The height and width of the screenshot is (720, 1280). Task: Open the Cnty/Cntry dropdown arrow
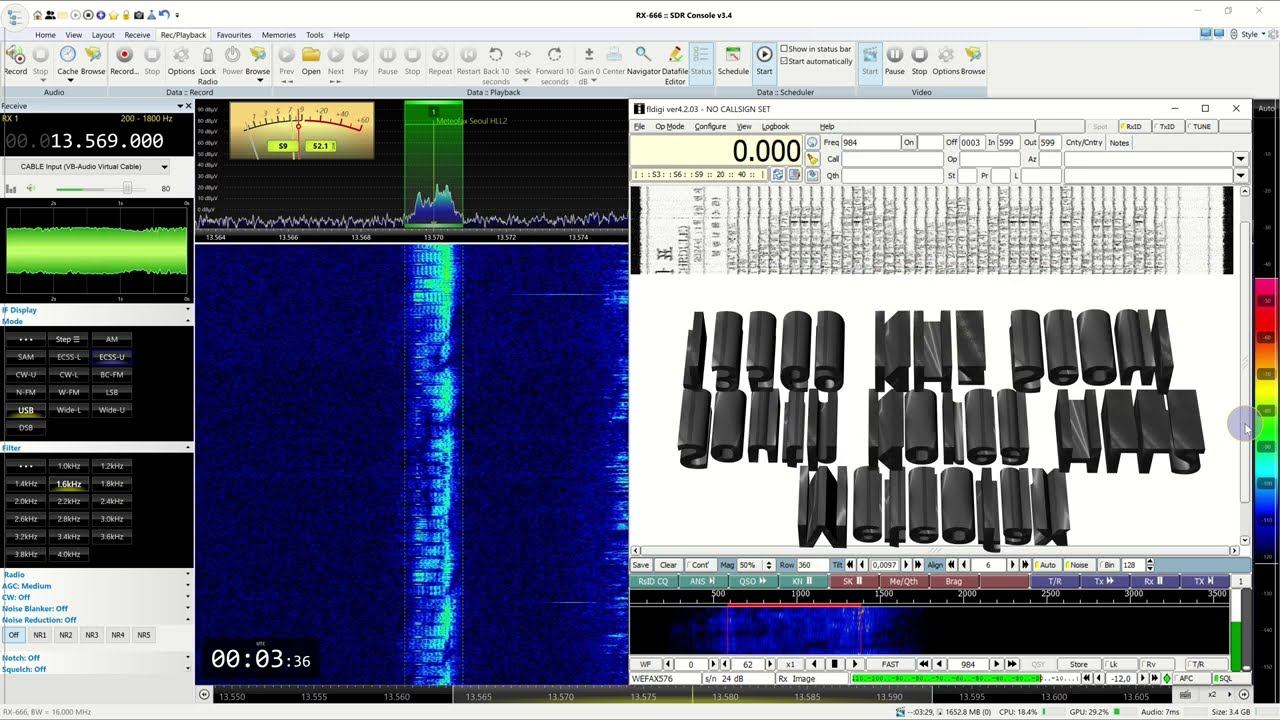[1240, 159]
